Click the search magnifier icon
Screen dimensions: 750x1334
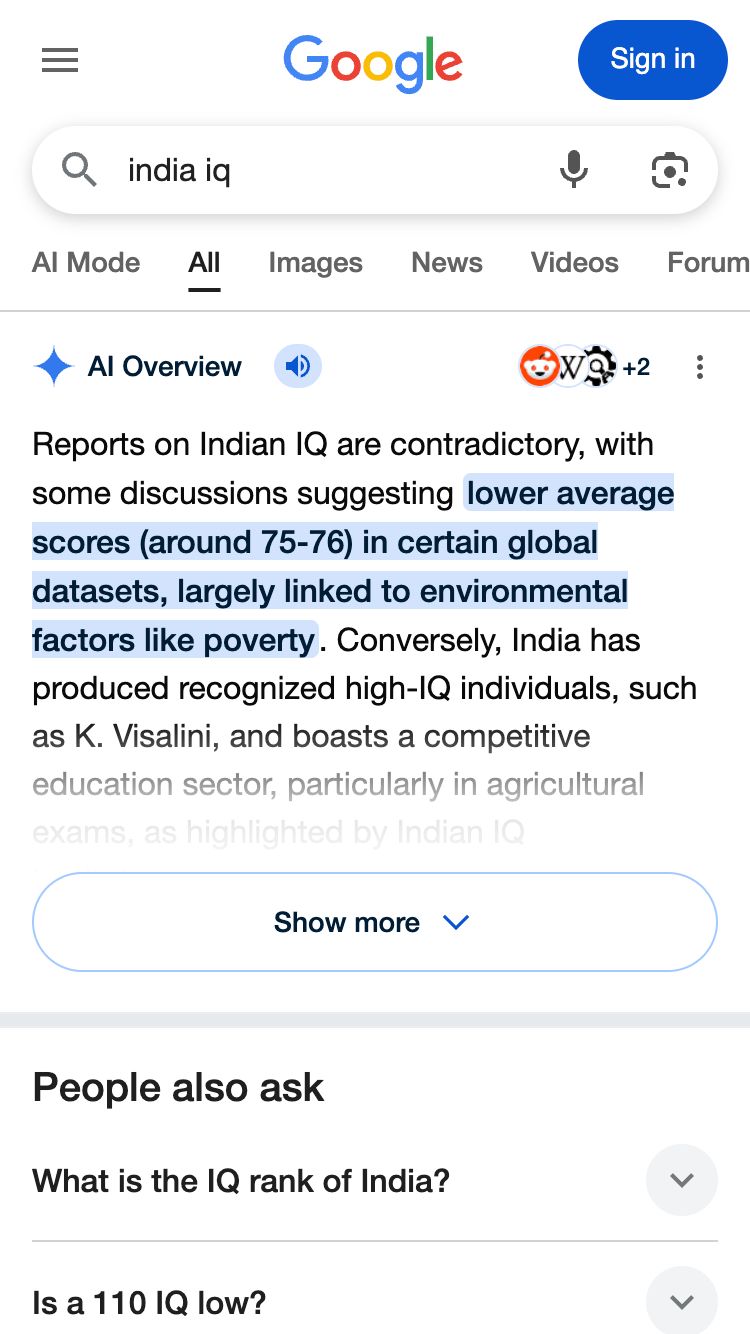[79, 170]
